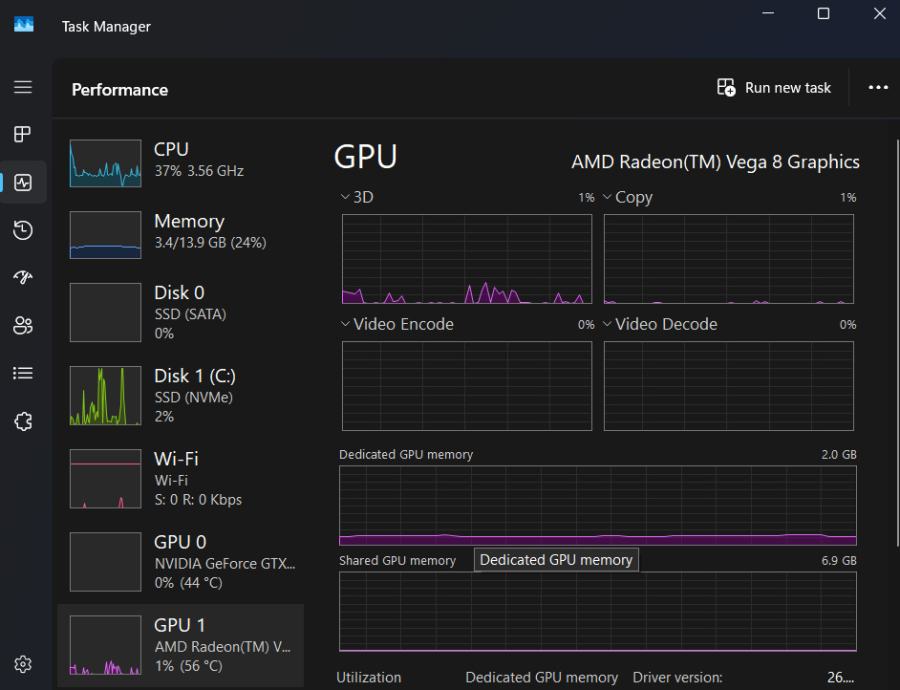Select the Wi-Fi performance entry
The height and width of the screenshot is (690, 900).
coord(180,478)
